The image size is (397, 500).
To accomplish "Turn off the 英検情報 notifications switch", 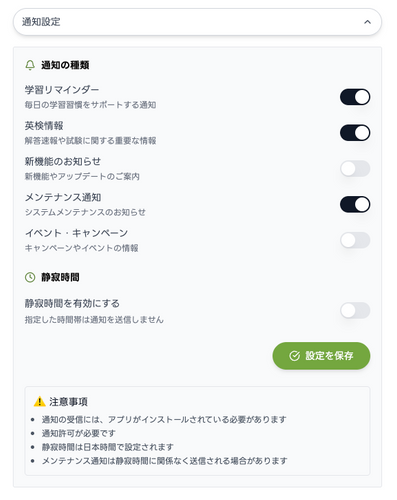I will click(355, 133).
